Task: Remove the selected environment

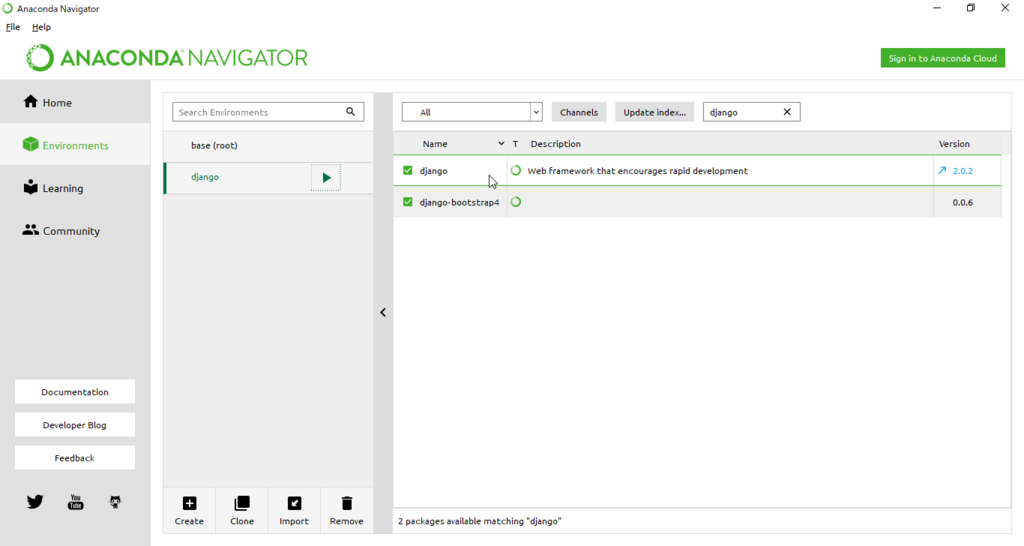Action: coord(347,510)
